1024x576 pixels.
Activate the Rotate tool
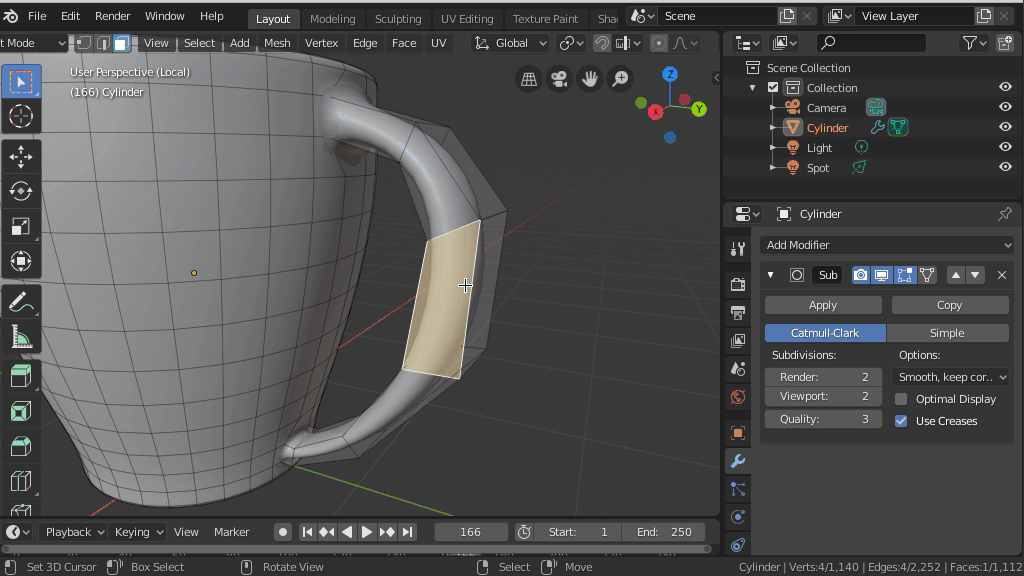click(20, 191)
